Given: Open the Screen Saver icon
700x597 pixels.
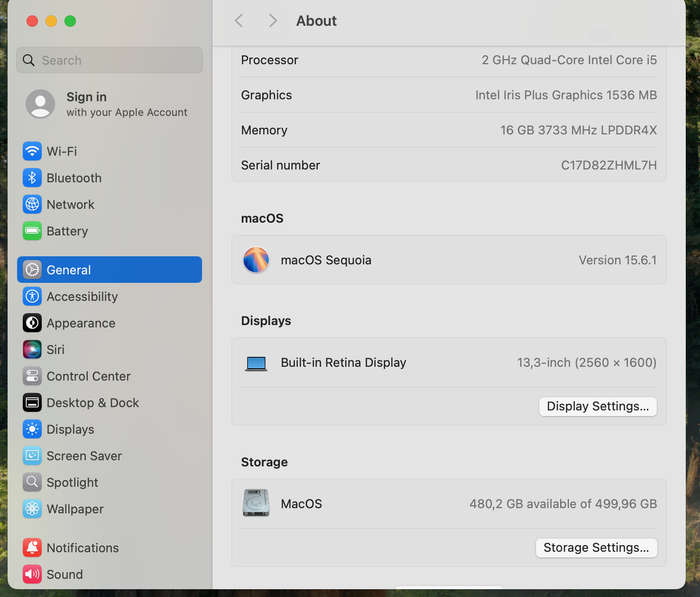Looking at the screenshot, I should 32,456.
